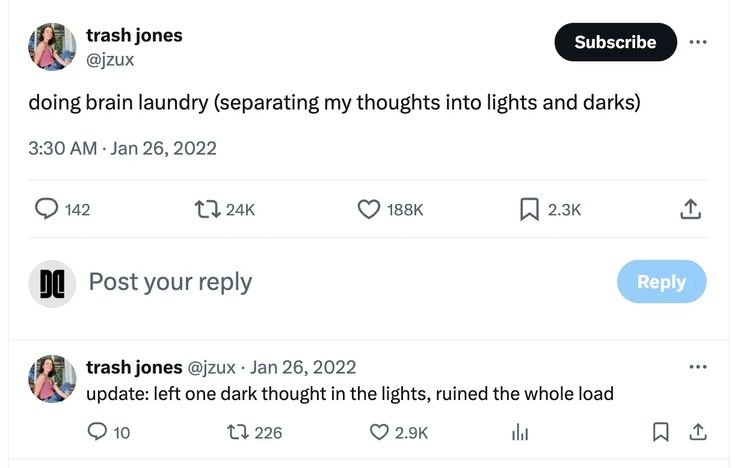Bookmark the main tweet
Screen dimensions: 735x468
pyautogui.click(x=529, y=209)
